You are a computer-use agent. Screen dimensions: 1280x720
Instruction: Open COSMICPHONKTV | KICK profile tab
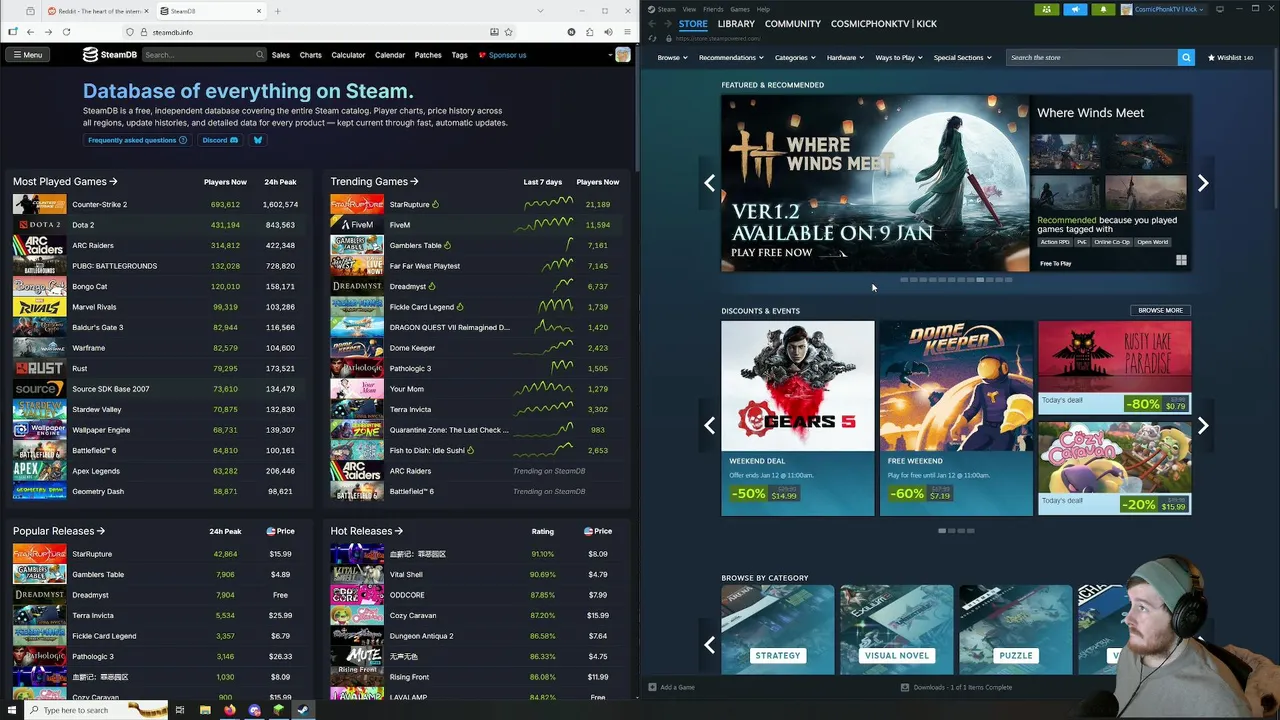pos(884,24)
